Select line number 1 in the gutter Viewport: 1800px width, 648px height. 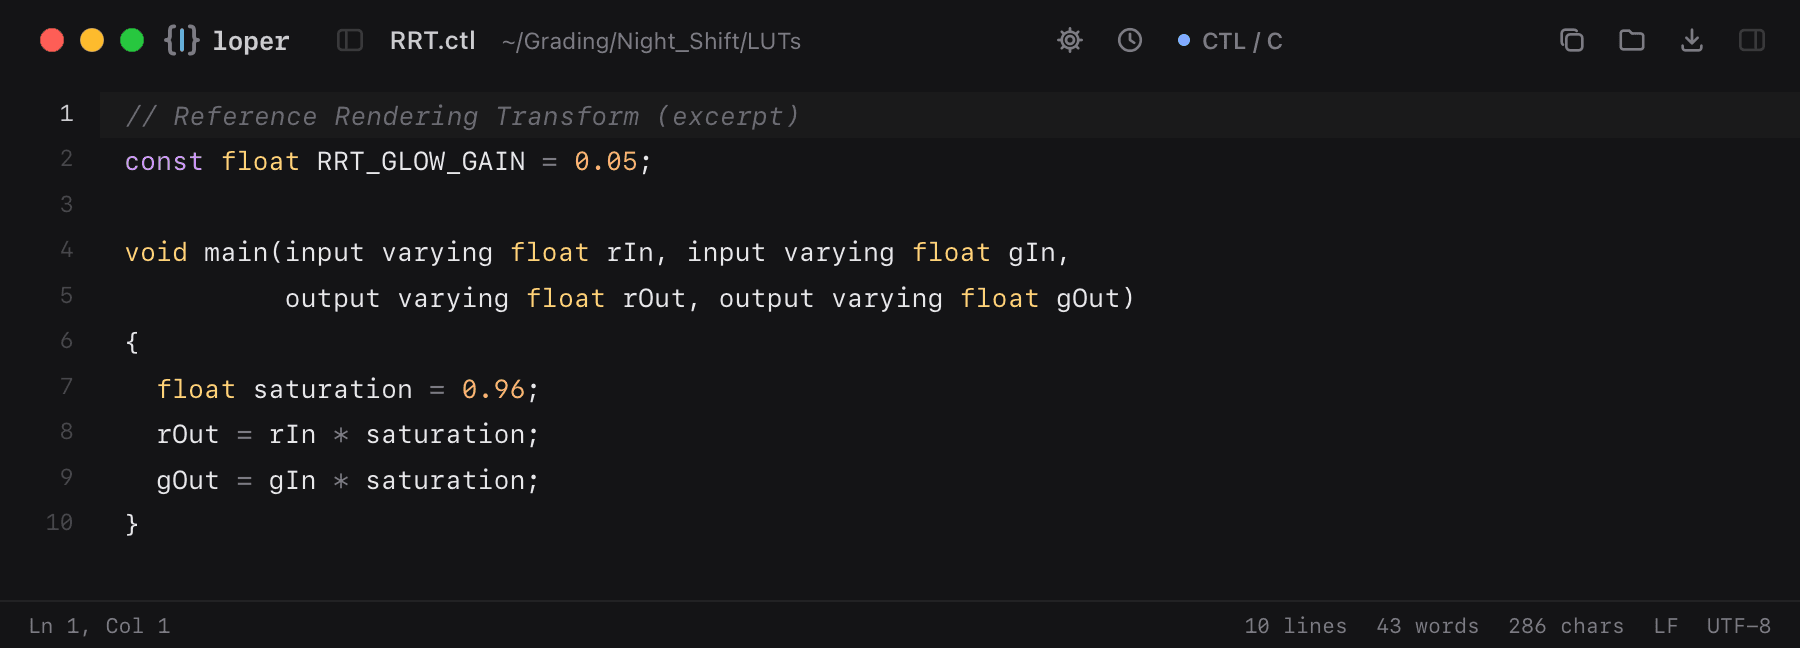point(66,114)
